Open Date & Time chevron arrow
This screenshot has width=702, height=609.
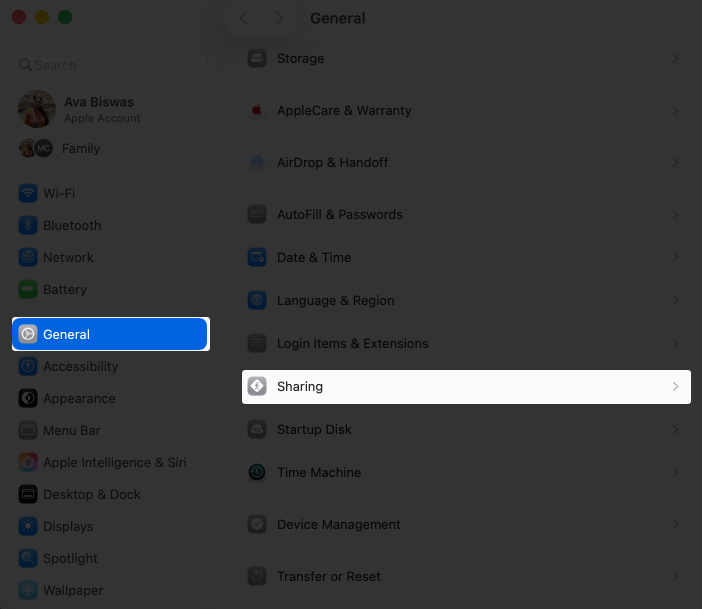675,257
